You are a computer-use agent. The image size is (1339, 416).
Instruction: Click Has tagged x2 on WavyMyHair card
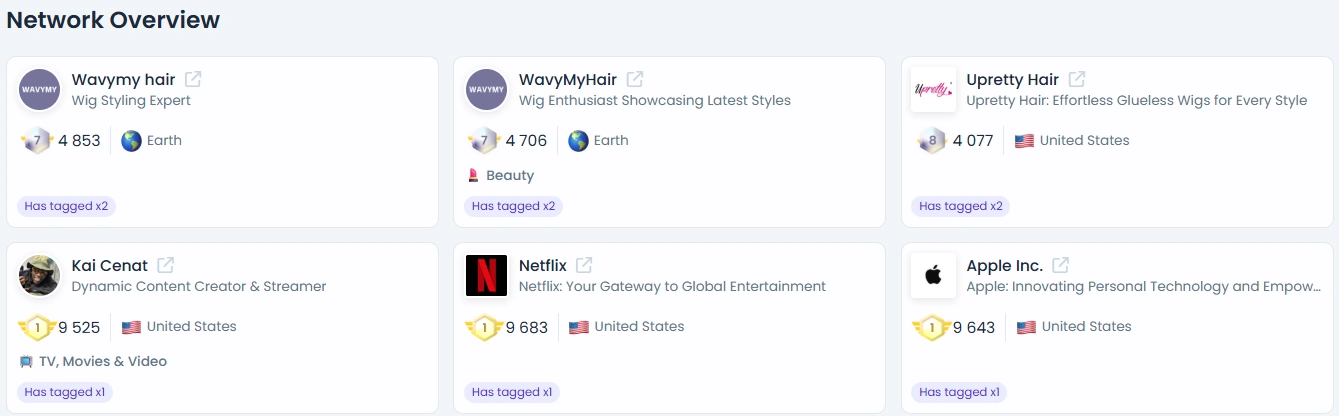[x=513, y=206]
